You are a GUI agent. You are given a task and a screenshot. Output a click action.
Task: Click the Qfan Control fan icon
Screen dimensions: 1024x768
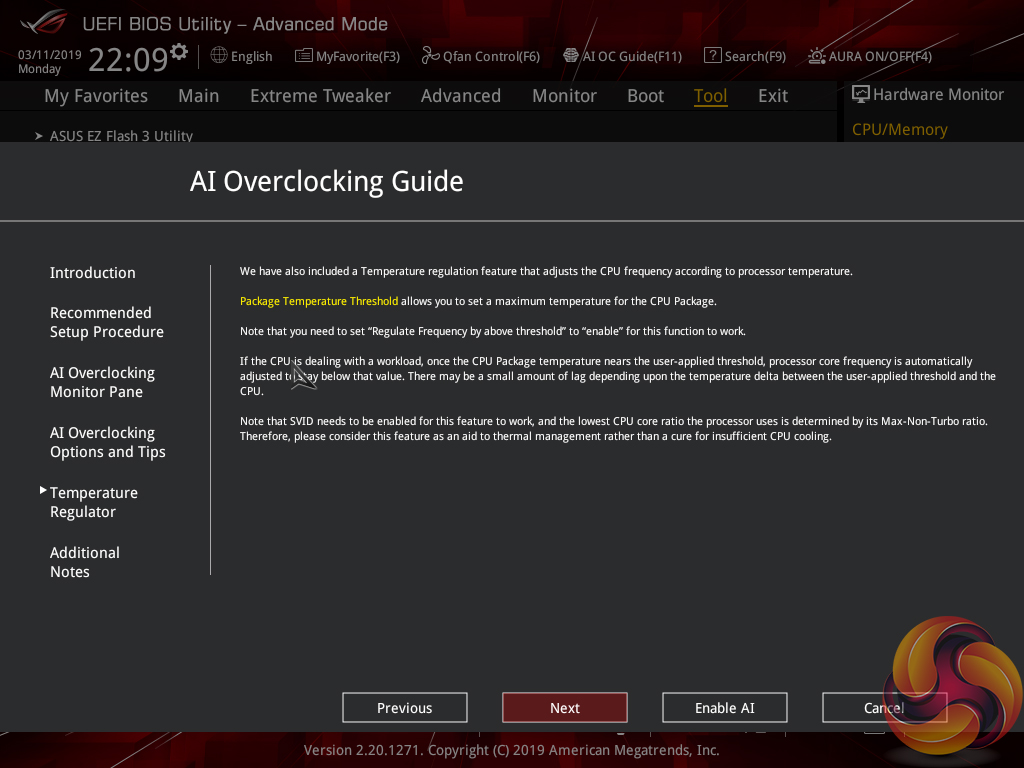tap(430, 56)
